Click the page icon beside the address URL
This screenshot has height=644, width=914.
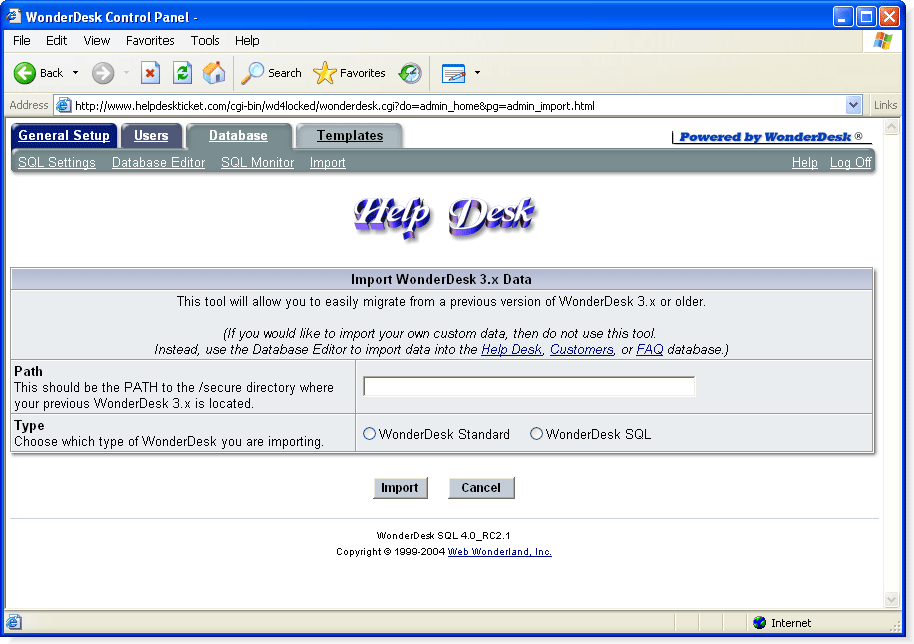point(63,105)
